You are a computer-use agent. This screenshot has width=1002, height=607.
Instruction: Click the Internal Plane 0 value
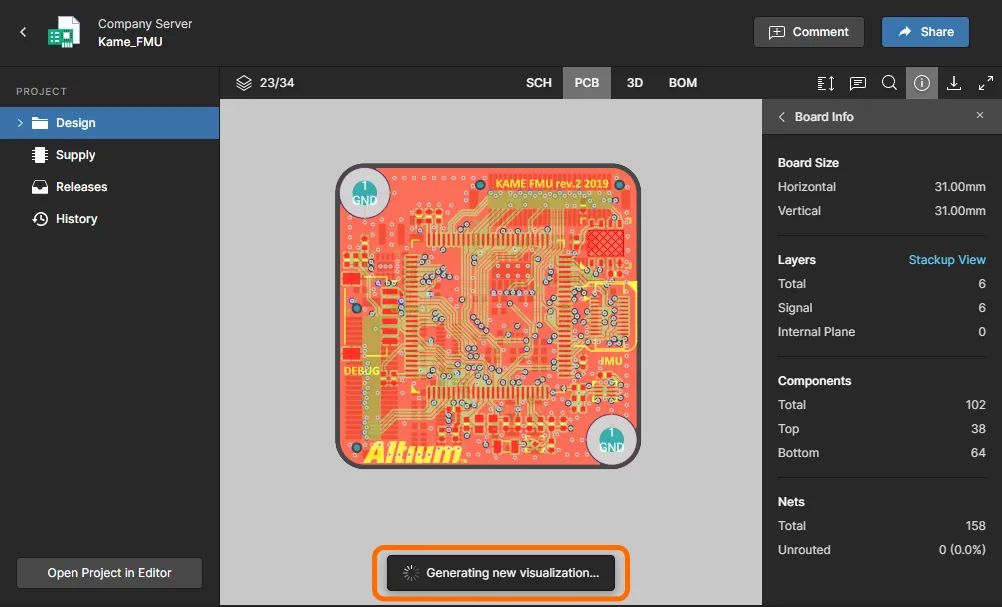[982, 332]
